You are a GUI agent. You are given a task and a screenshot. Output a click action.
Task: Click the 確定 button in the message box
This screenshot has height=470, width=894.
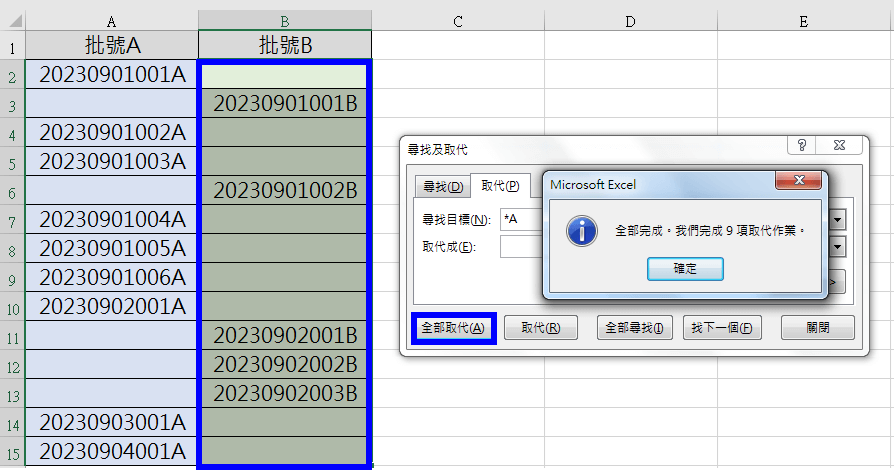(x=685, y=269)
